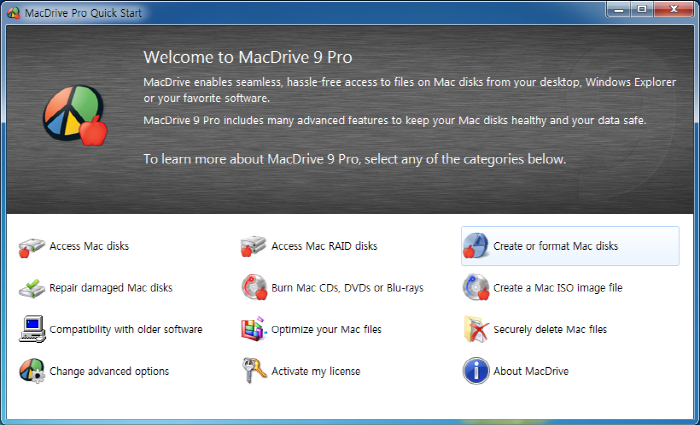The image size is (700, 425).
Task: Open Activate my license
Action: coord(316,371)
